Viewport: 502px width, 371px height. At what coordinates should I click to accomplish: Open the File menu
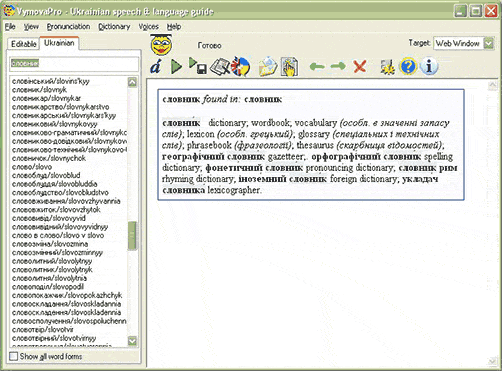[10, 27]
